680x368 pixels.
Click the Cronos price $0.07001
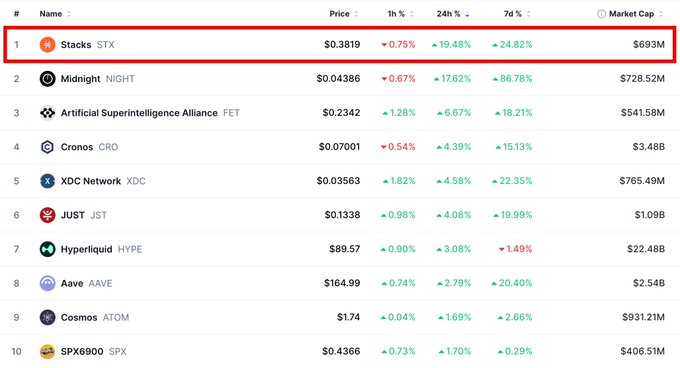click(340, 147)
